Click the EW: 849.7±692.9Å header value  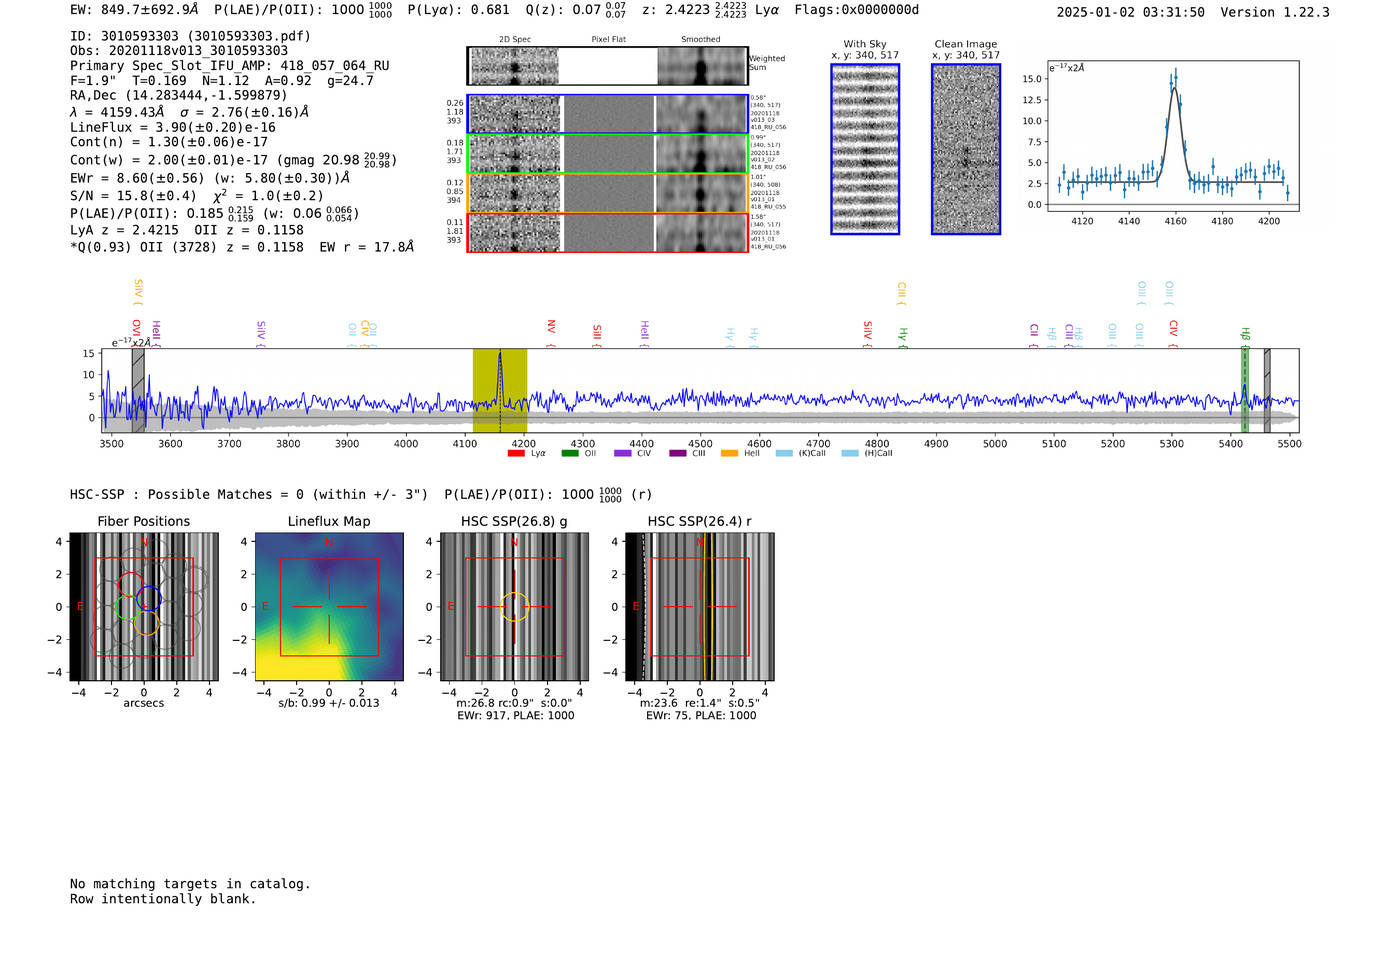tap(134, 10)
